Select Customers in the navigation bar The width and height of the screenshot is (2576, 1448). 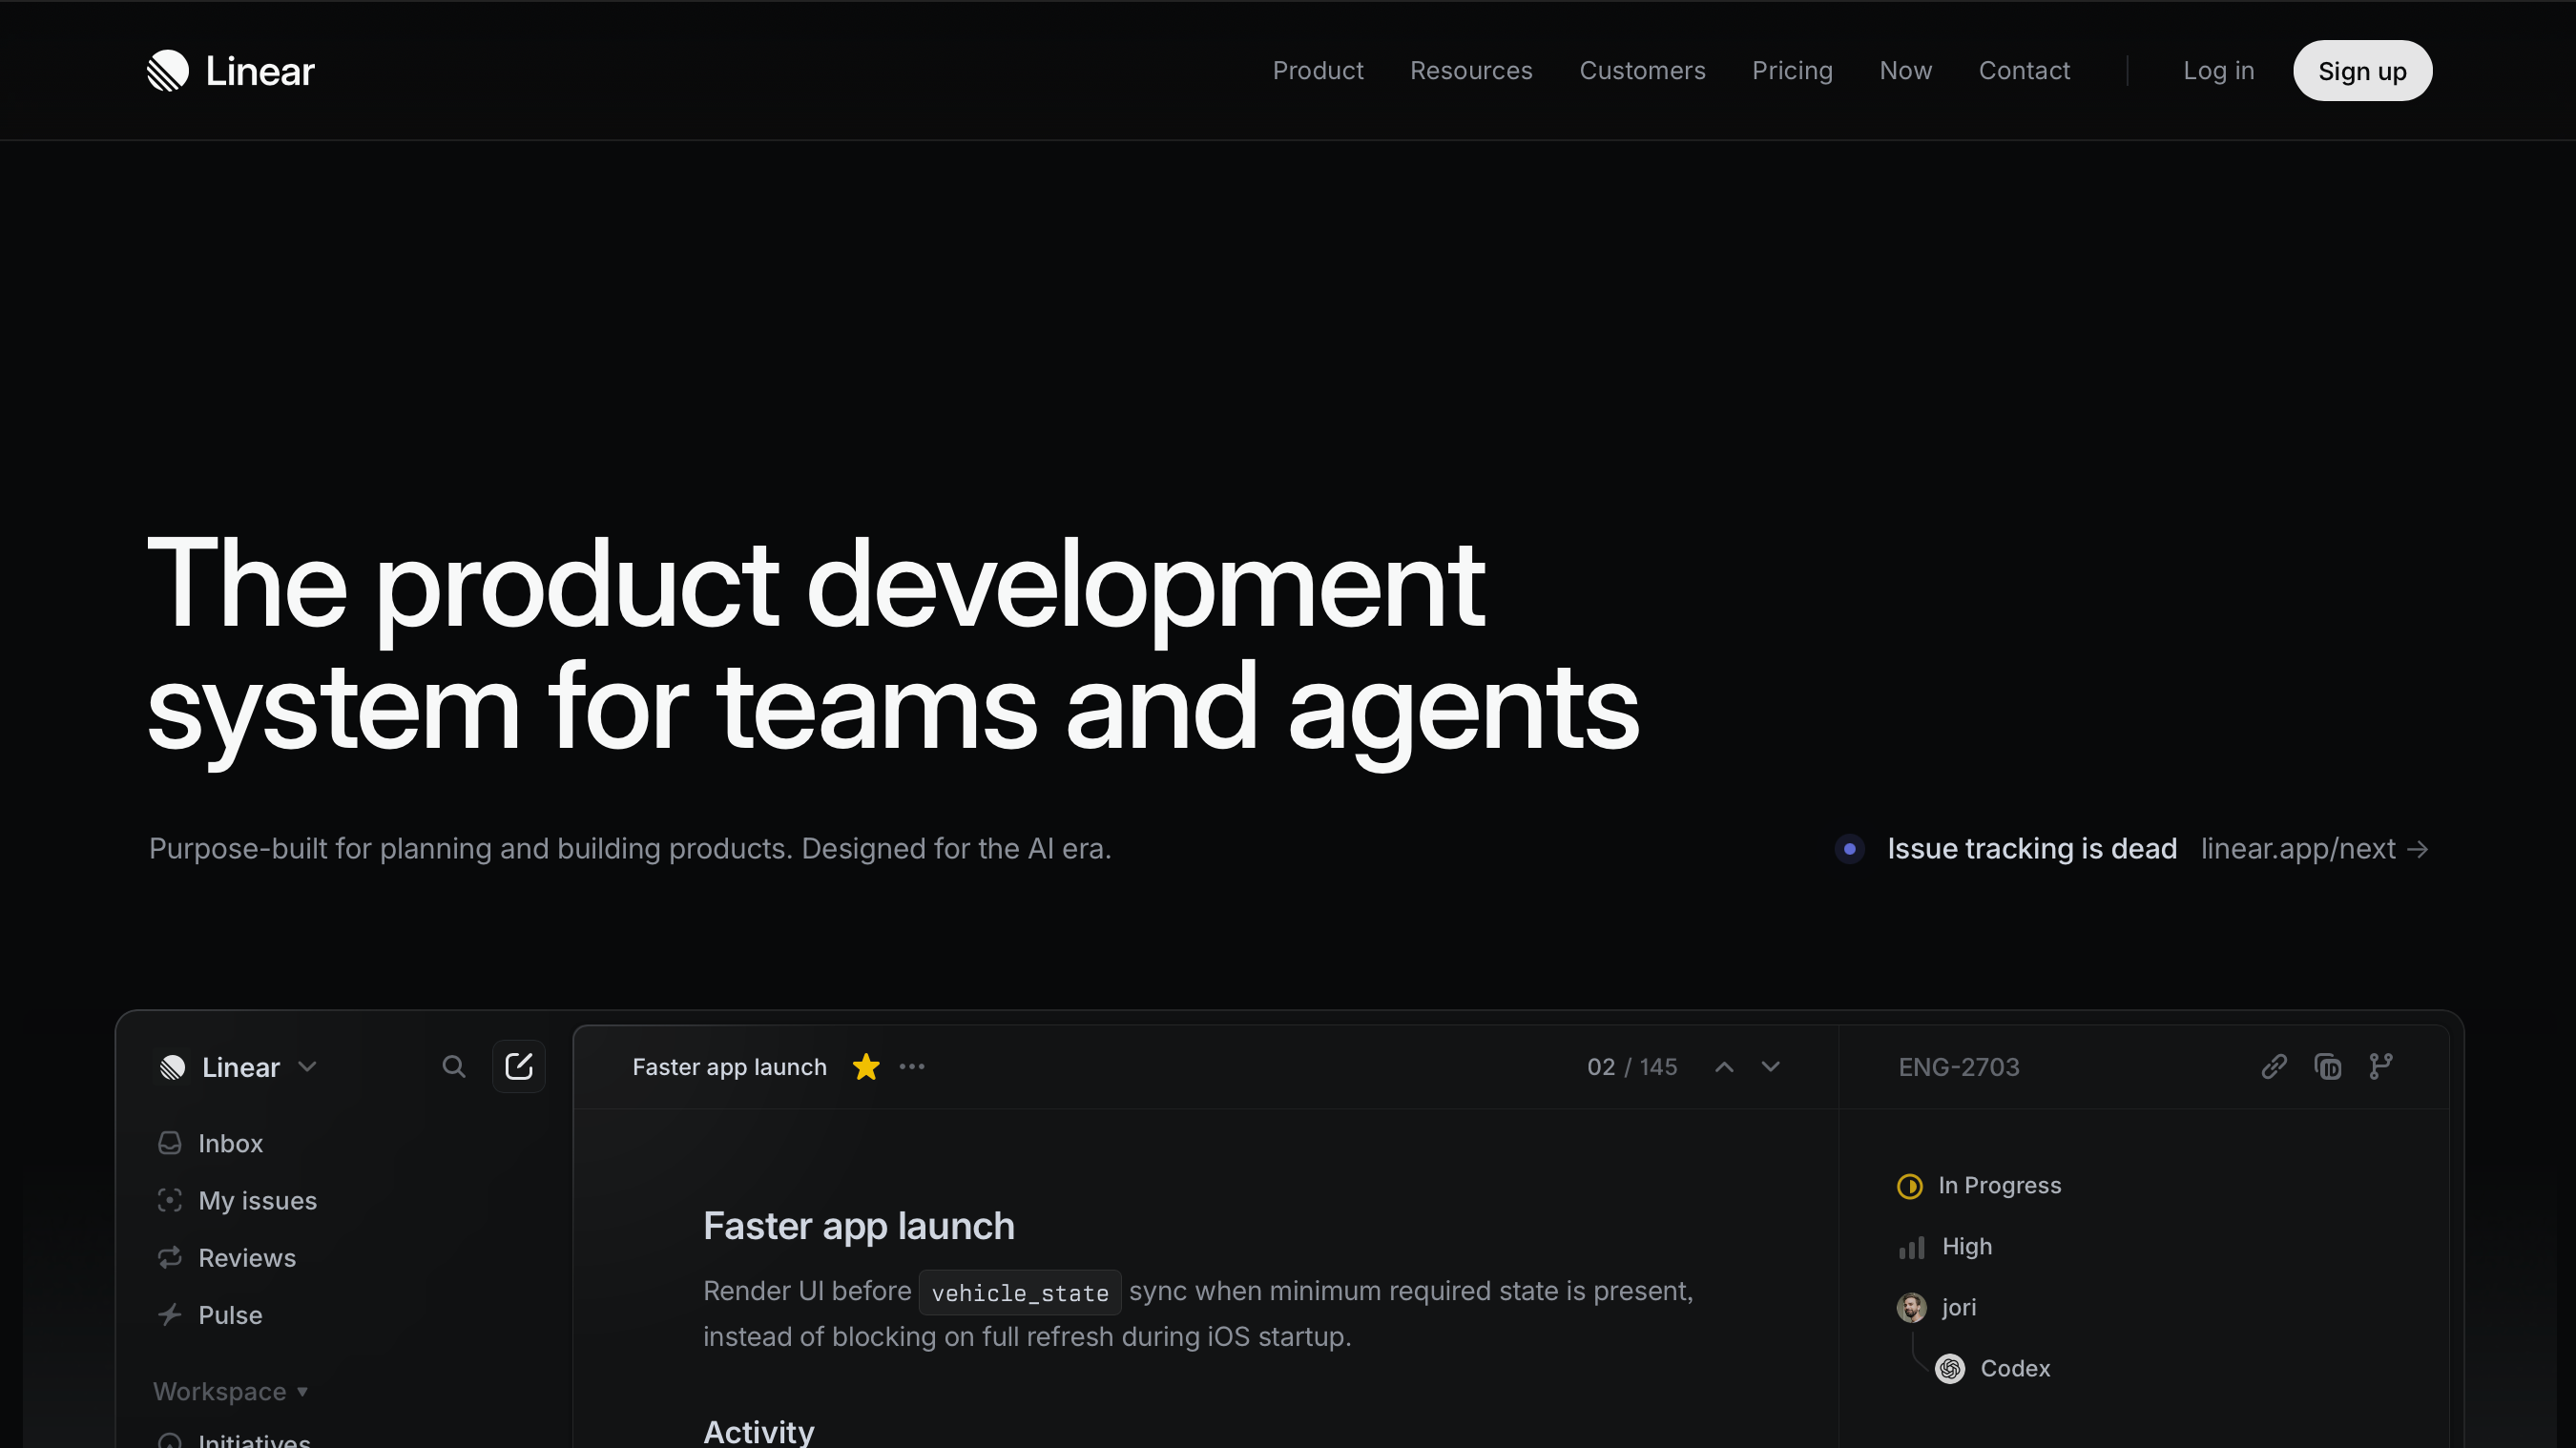(1643, 70)
